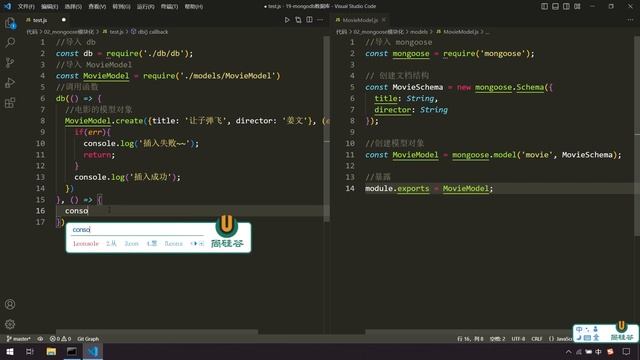640x360 pixels.
Task: Change indentation via 空格: 2 status item
Action: (x=498, y=339)
